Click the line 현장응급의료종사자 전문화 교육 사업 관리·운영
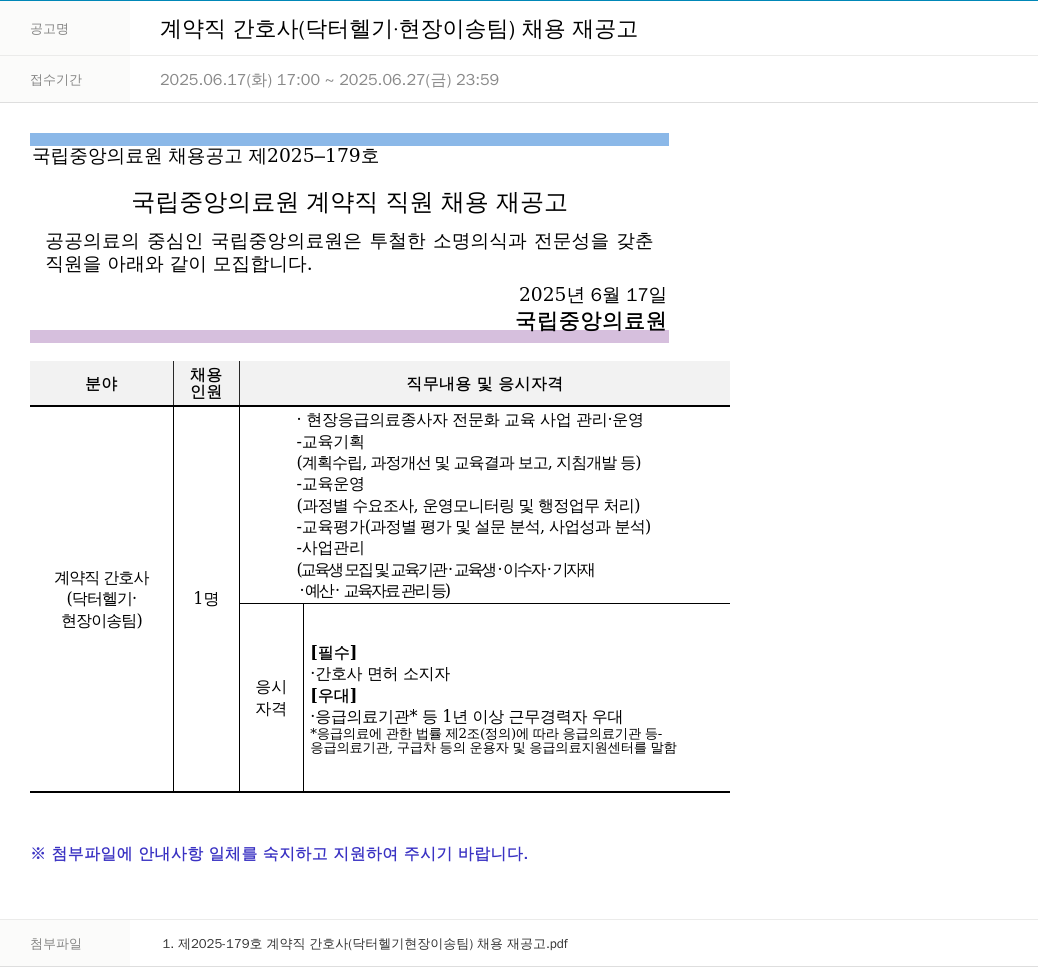 [470, 420]
